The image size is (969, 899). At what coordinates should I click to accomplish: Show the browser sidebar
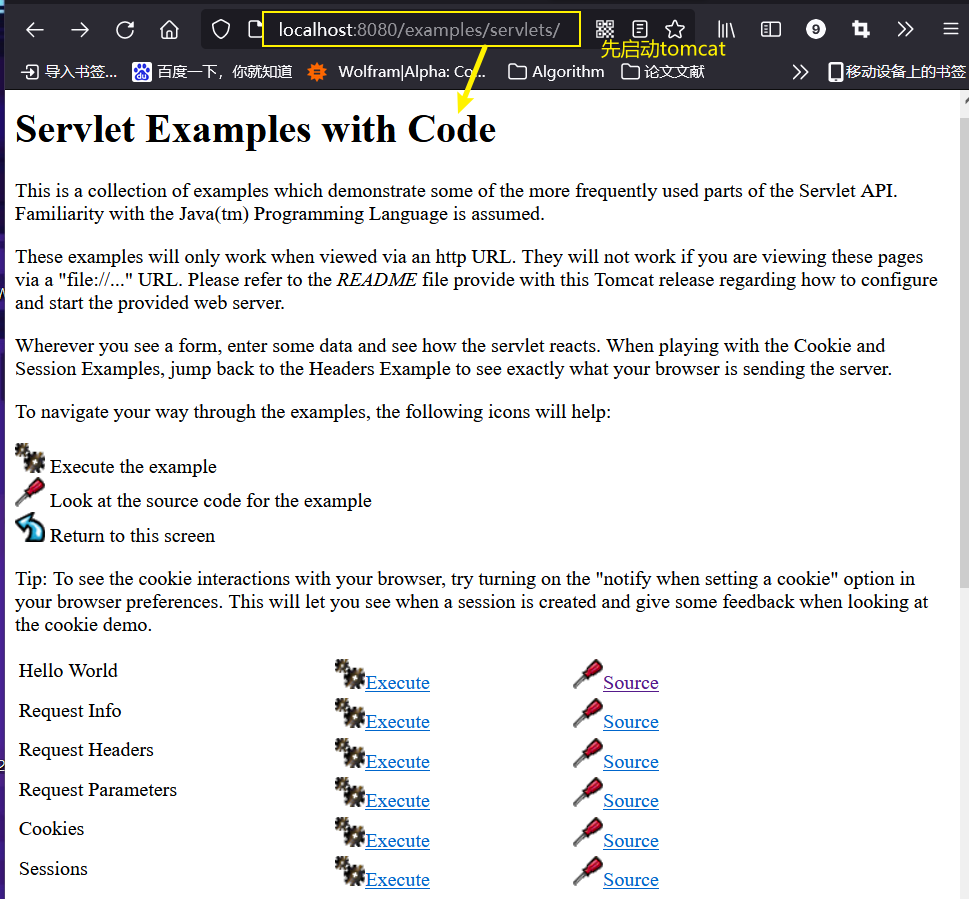tap(771, 29)
